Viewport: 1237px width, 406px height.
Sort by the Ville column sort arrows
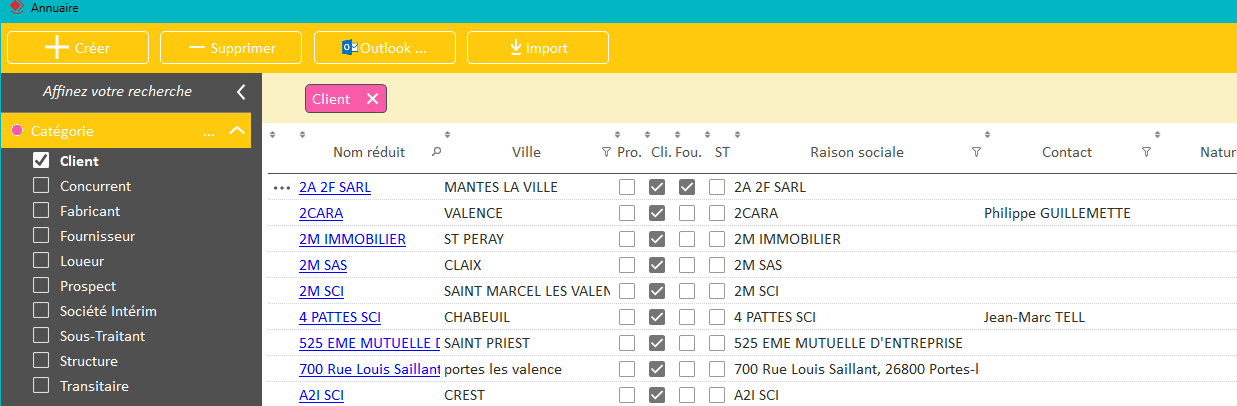[447, 134]
